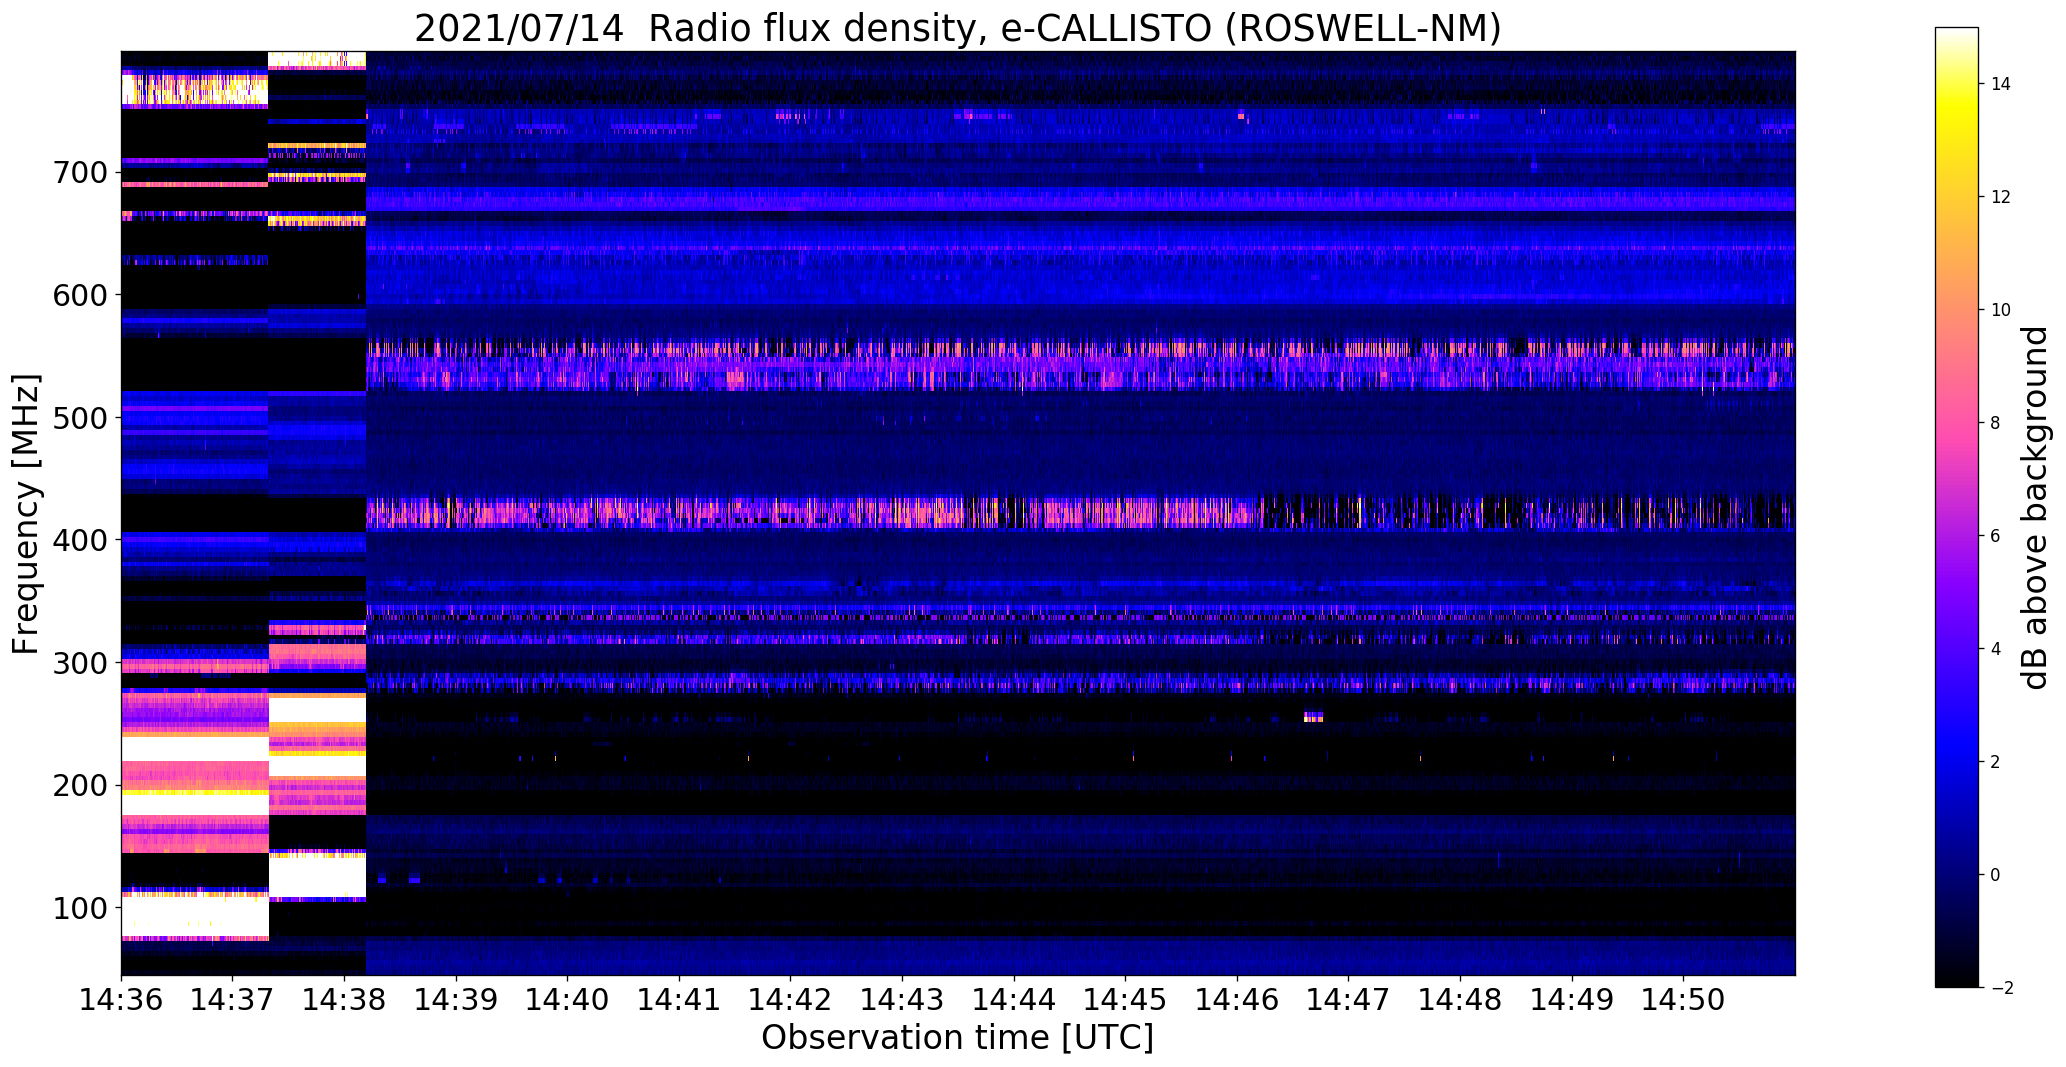Click the colorbar tick labeled 10 dB

[2001, 310]
